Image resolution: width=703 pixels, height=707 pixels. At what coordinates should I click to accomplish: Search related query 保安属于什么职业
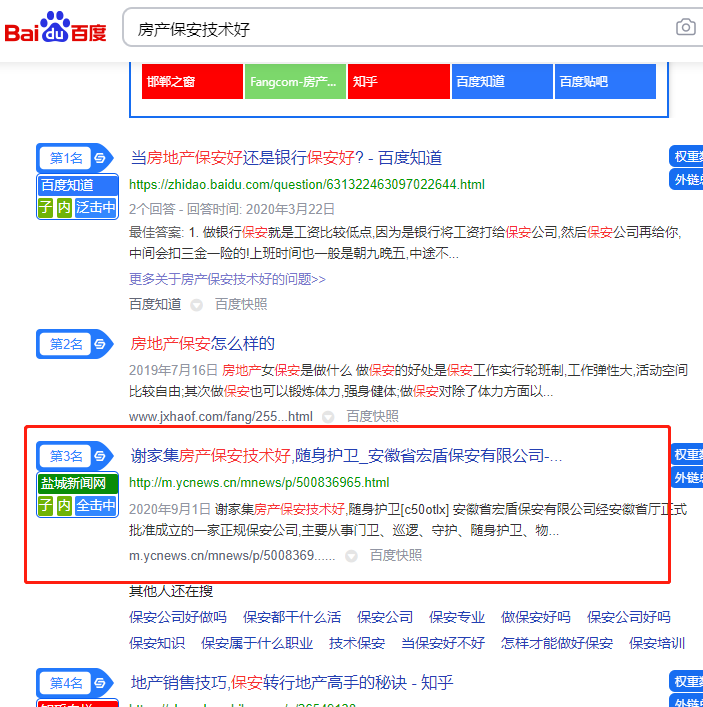(257, 643)
